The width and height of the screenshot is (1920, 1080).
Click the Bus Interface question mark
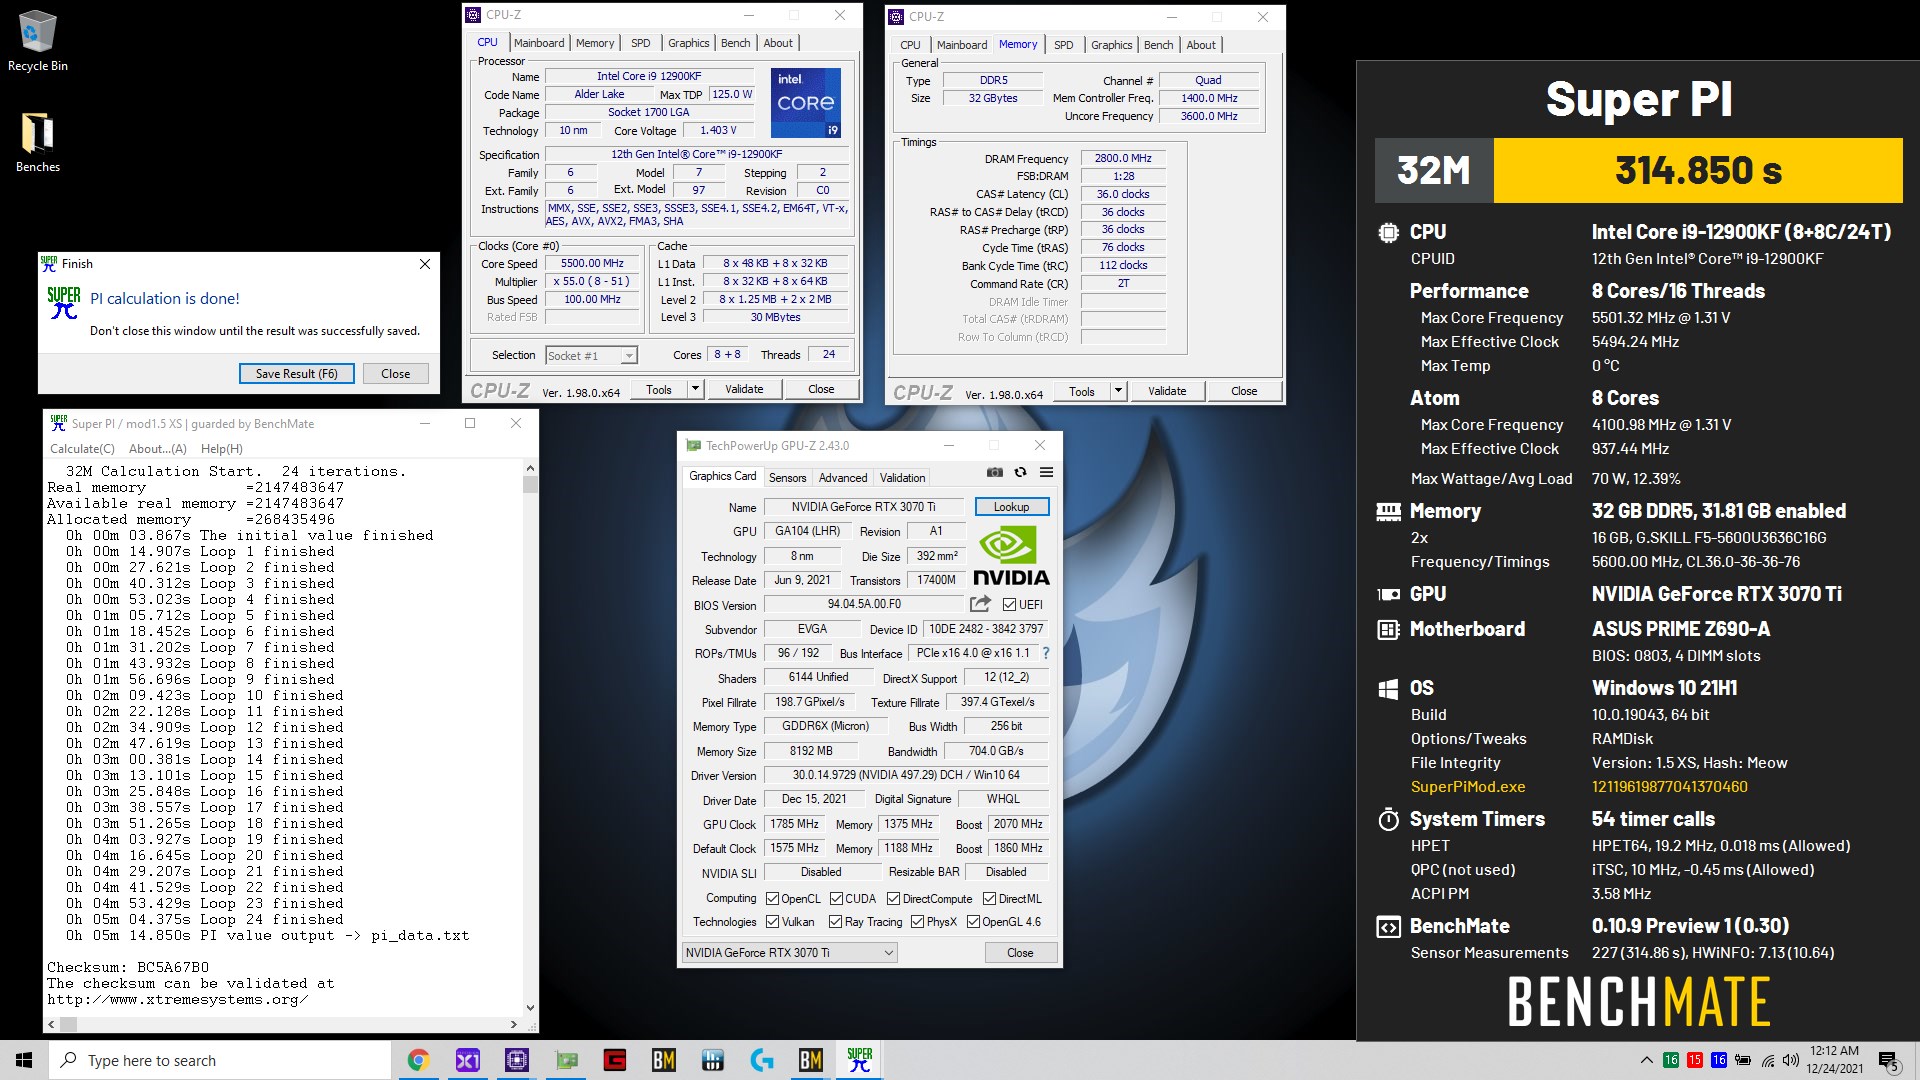1046,653
